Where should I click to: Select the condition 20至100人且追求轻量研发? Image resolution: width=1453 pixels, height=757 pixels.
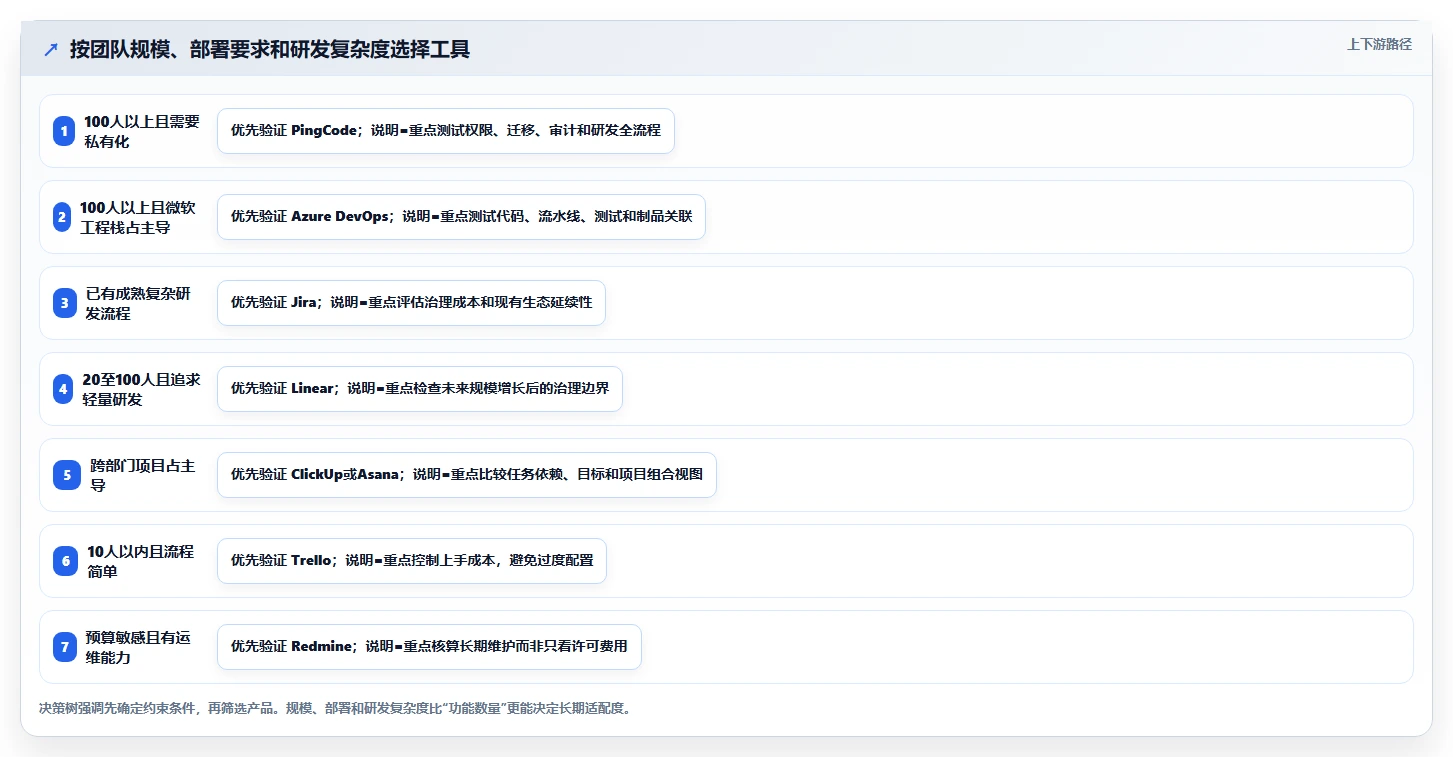[x=141, y=389]
